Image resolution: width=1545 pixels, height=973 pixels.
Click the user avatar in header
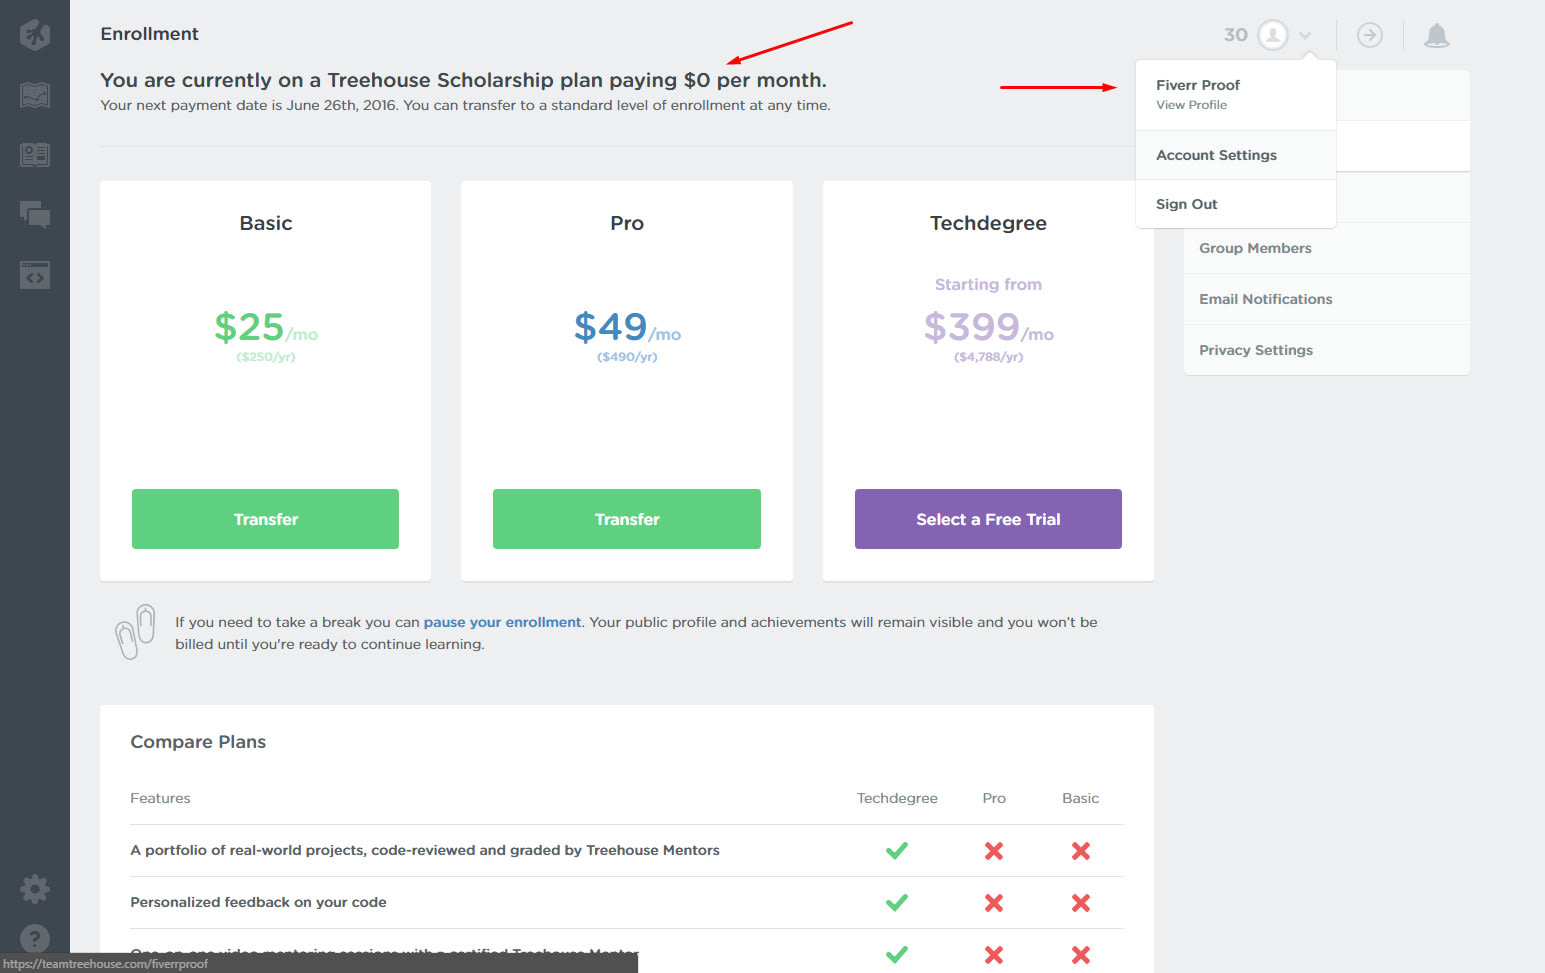1272,35
